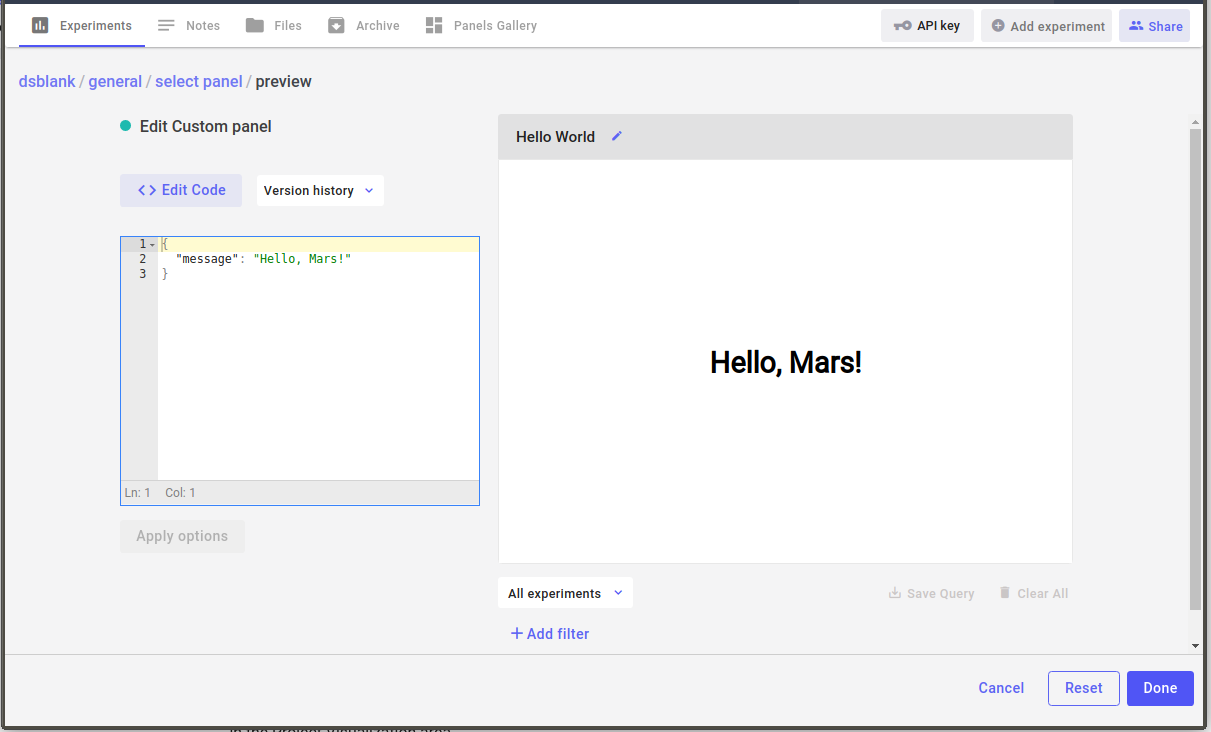
Task: Click the Reset button
Action: coord(1084,688)
